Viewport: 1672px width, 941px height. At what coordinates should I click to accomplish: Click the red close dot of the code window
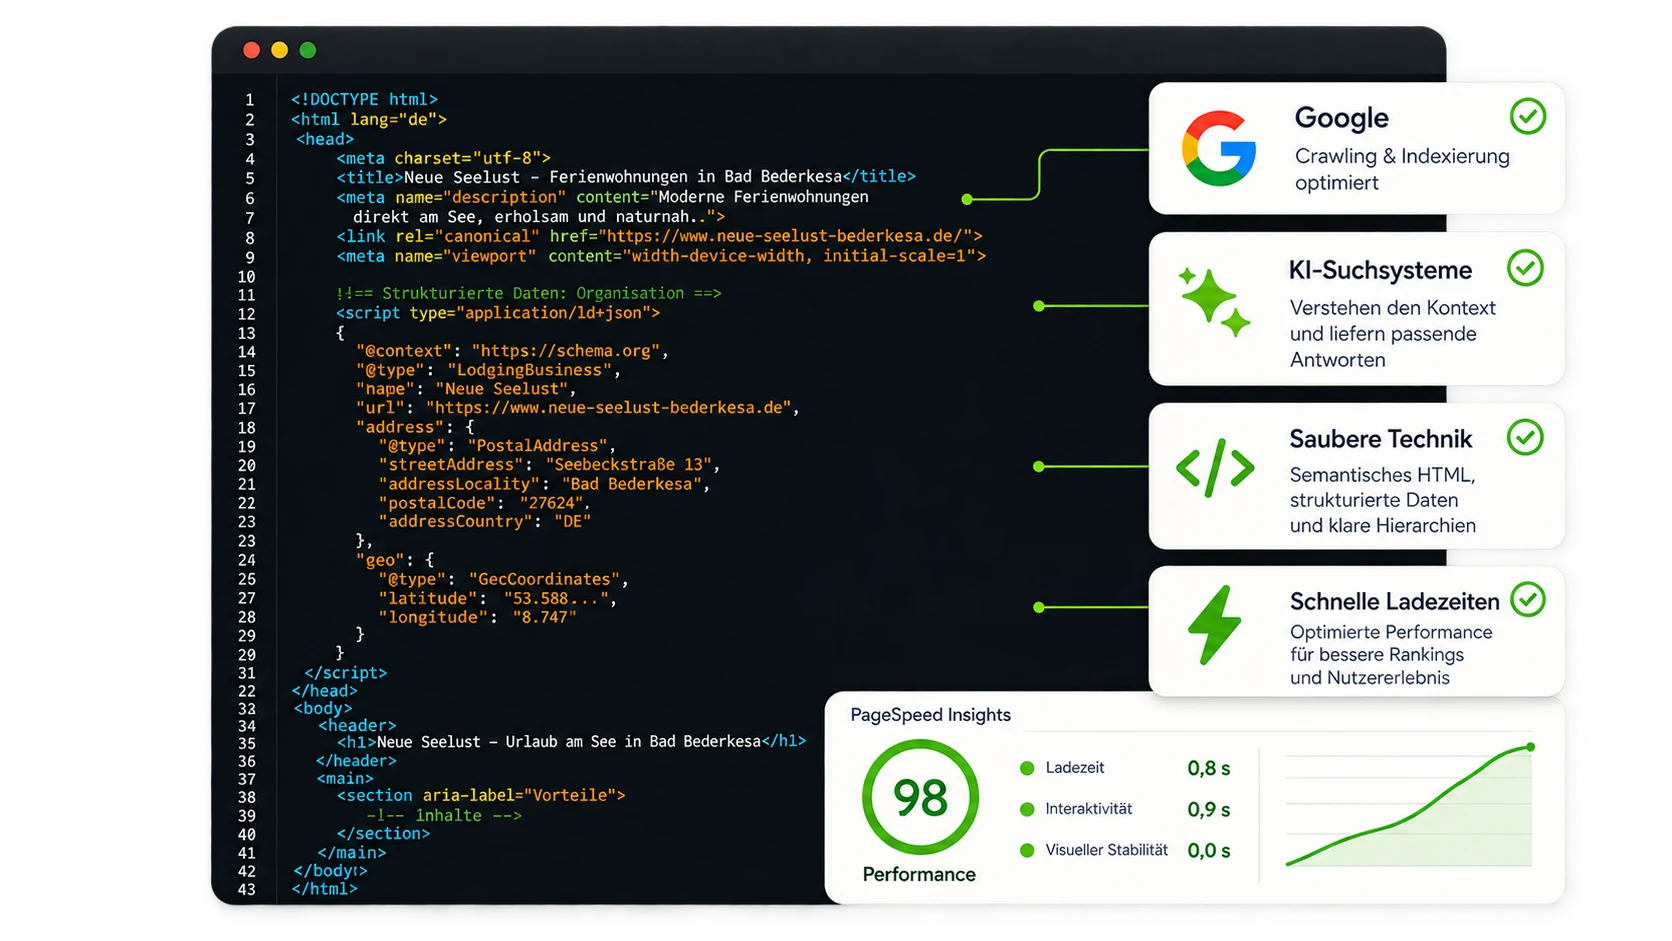[251, 50]
